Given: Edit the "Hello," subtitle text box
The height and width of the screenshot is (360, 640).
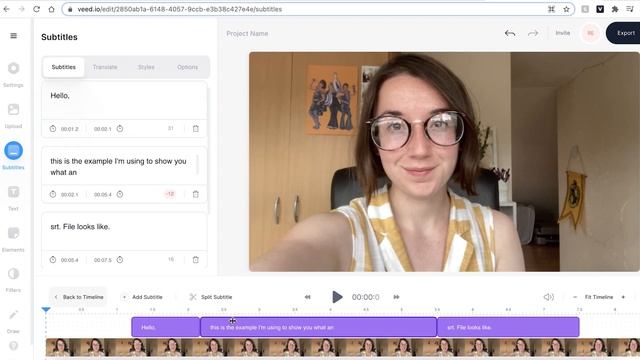Looking at the screenshot, I should pyautogui.click(x=124, y=100).
